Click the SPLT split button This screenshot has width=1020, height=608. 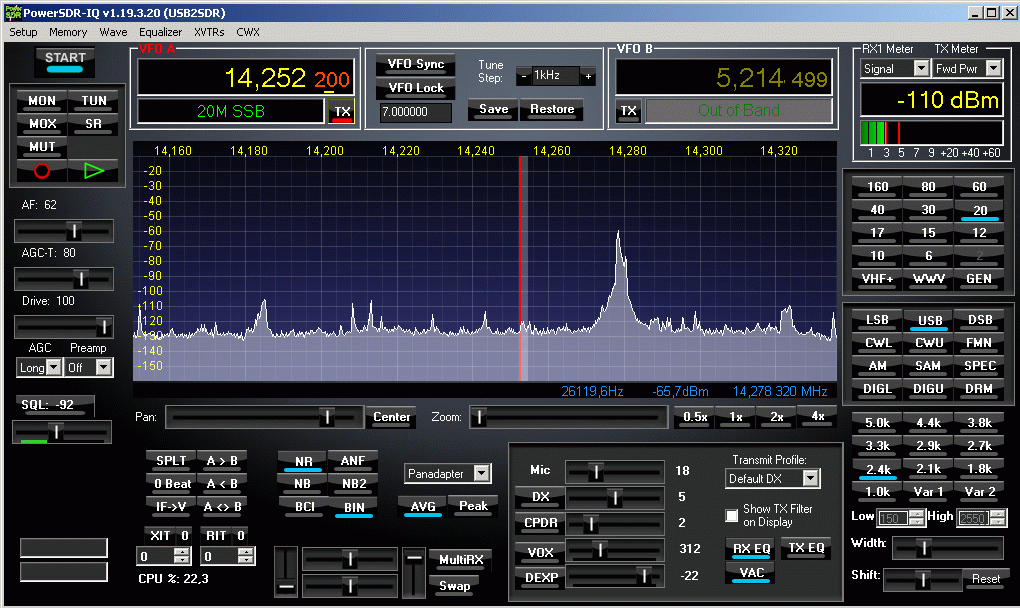(171, 461)
